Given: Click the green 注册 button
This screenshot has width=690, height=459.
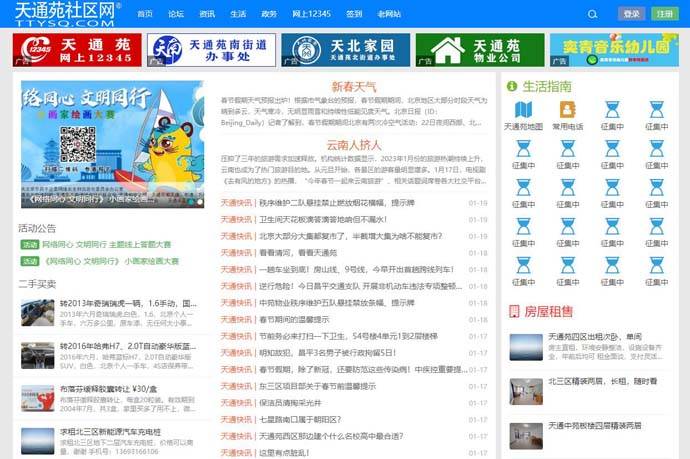Looking at the screenshot, I should 664,14.
